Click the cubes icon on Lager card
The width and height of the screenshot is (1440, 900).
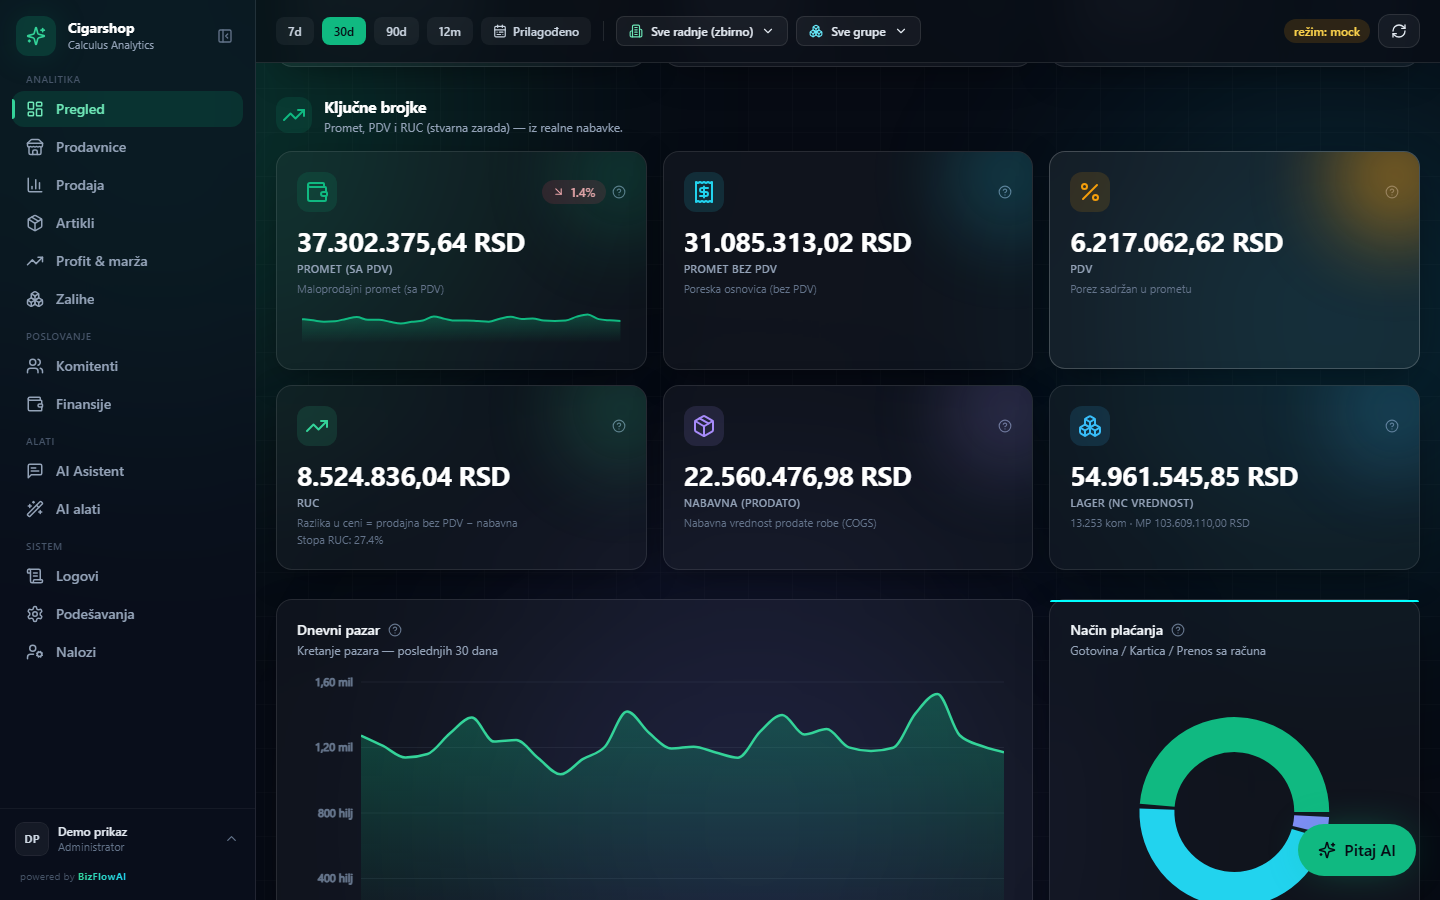pyautogui.click(x=1090, y=426)
